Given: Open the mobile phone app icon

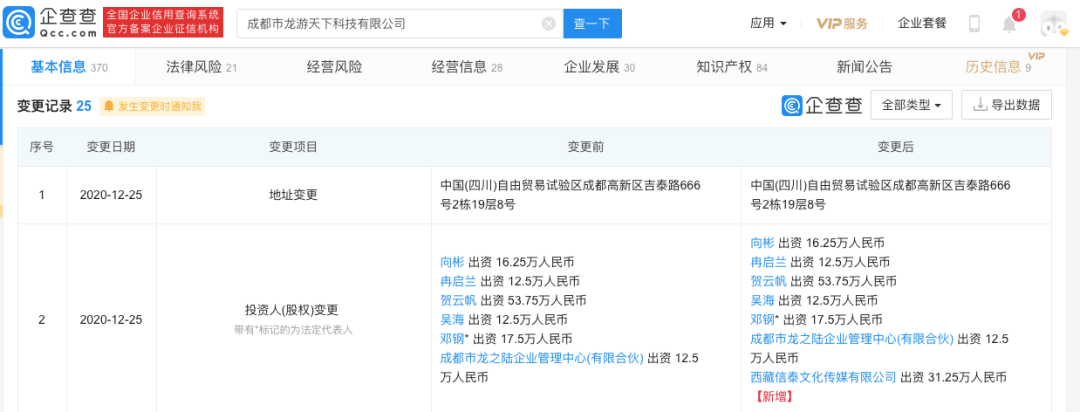Looking at the screenshot, I should pos(974,23).
